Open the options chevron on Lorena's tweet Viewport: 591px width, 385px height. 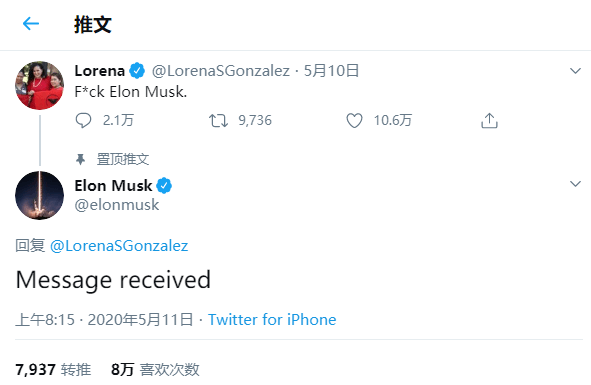pyautogui.click(x=575, y=71)
